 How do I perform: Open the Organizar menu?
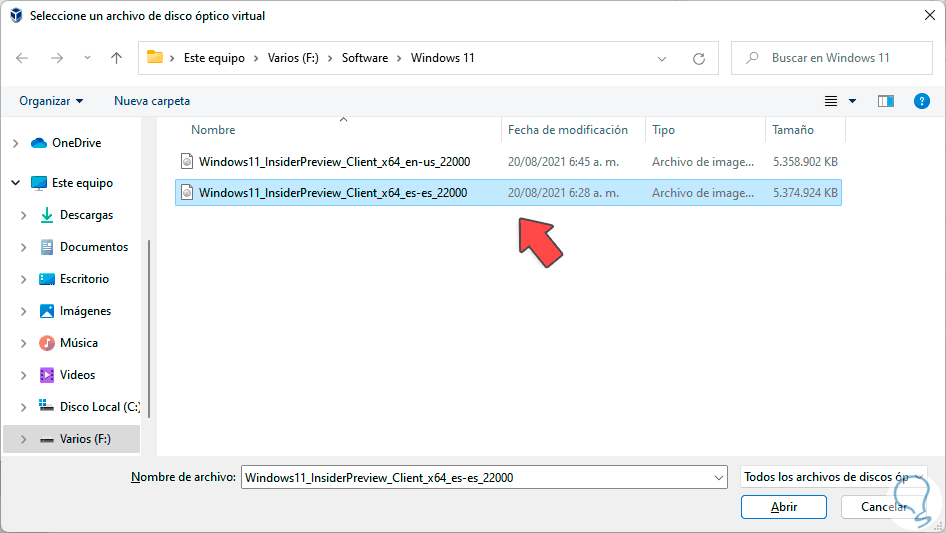tap(51, 101)
